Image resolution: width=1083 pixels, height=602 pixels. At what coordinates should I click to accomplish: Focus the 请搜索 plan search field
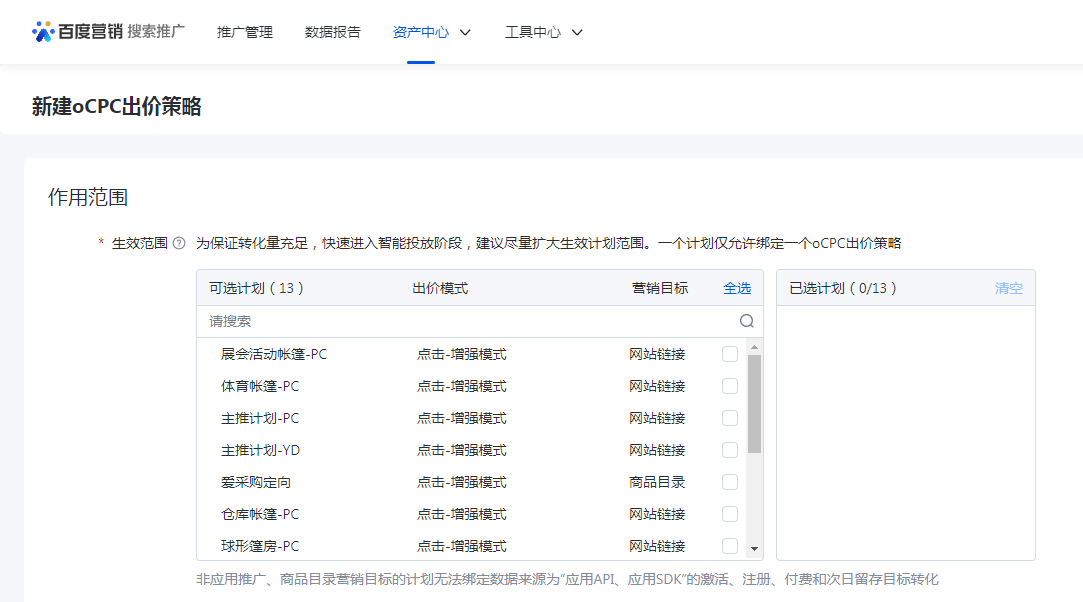point(479,321)
